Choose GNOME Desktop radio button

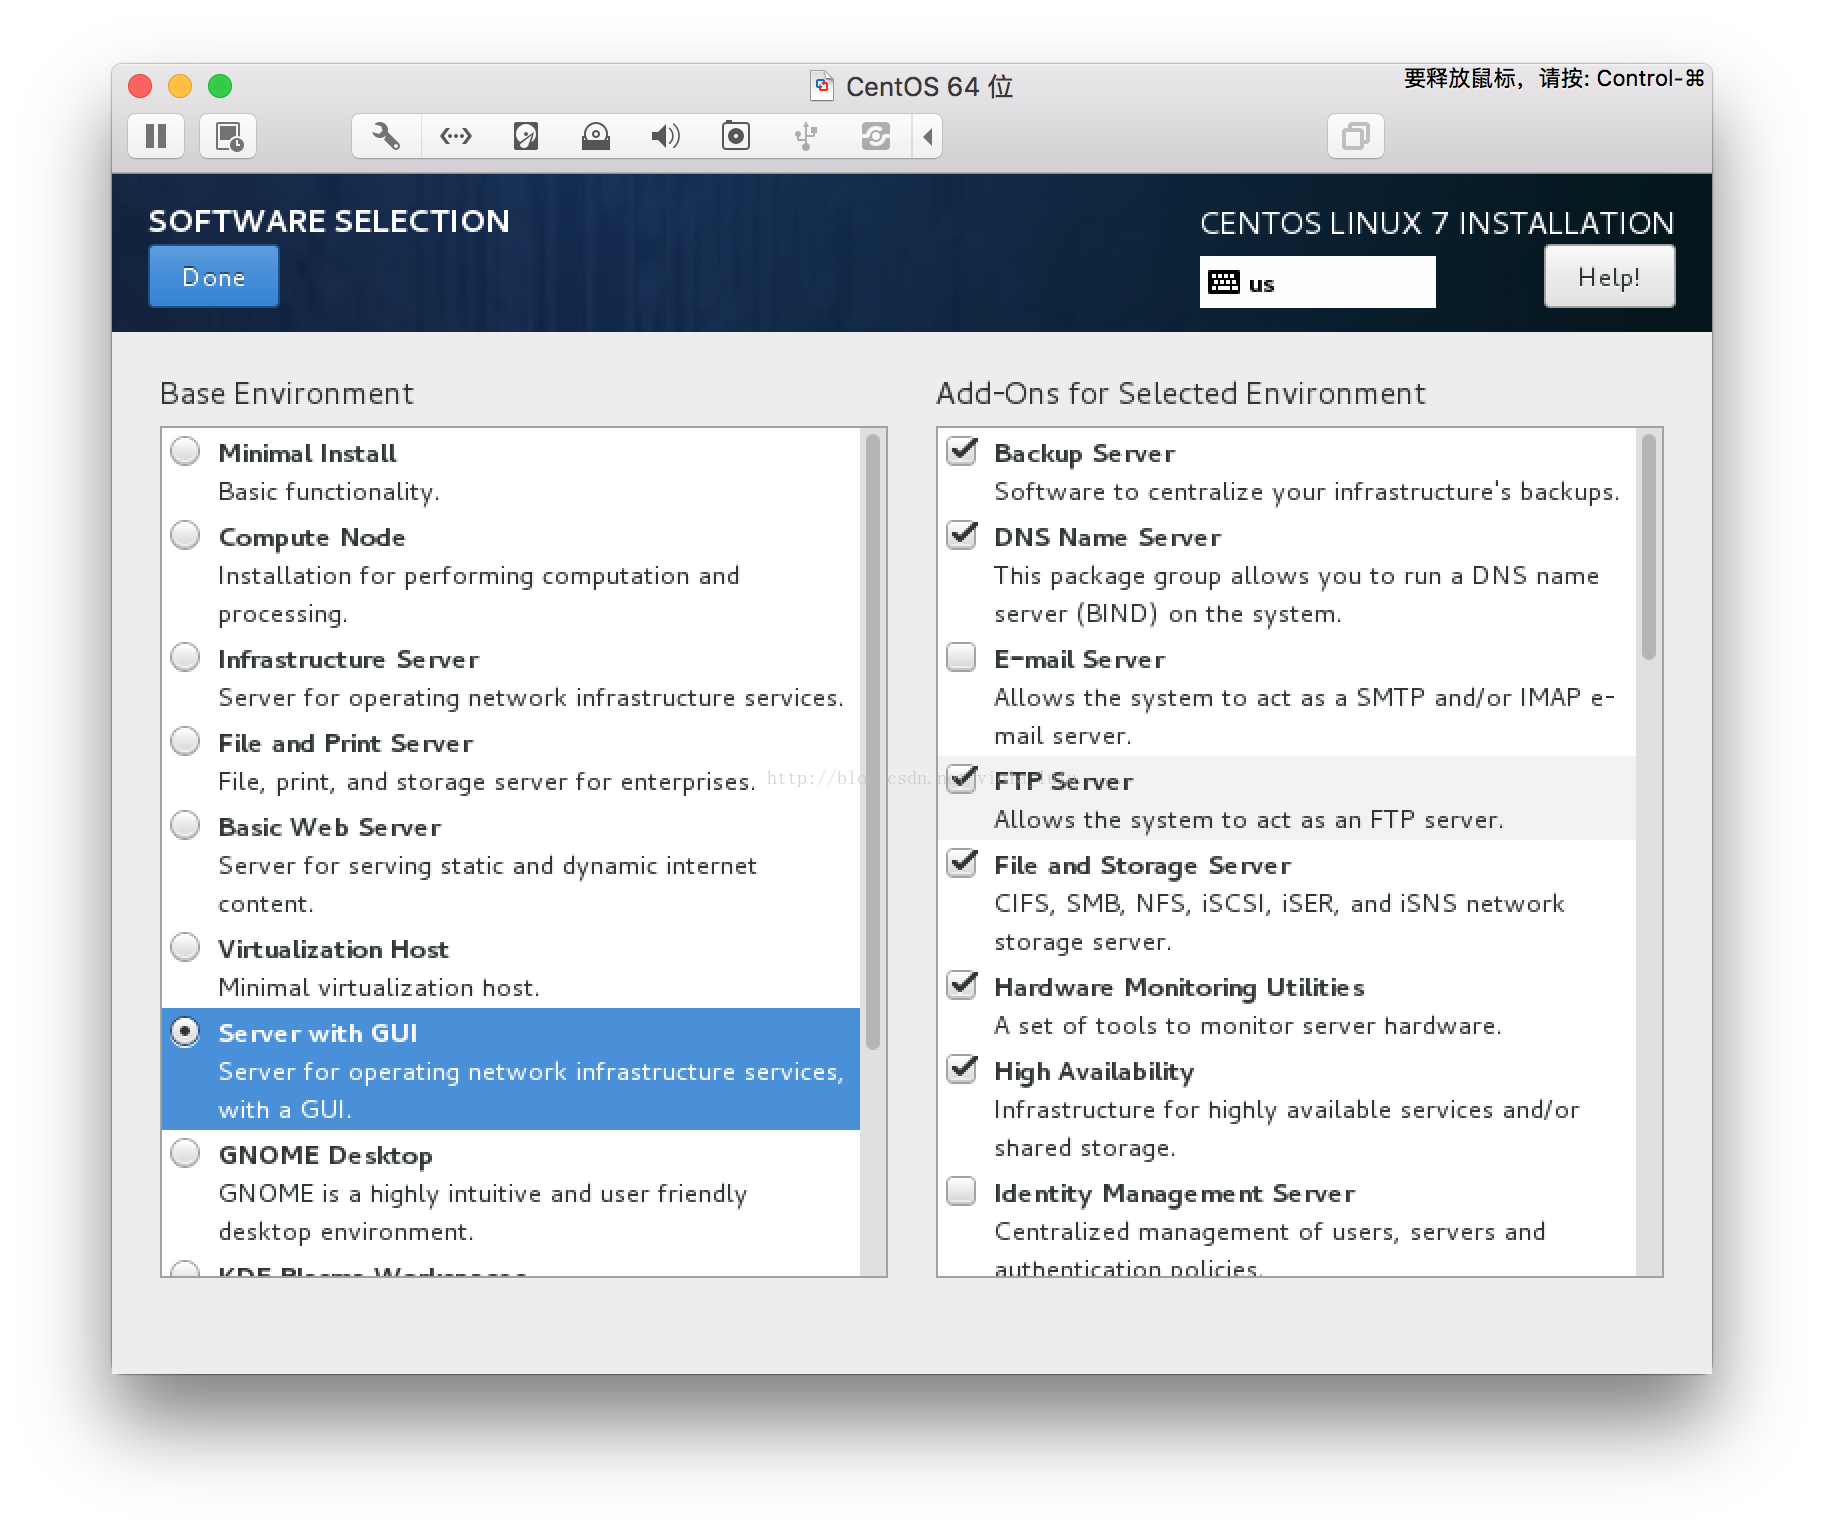(185, 1154)
